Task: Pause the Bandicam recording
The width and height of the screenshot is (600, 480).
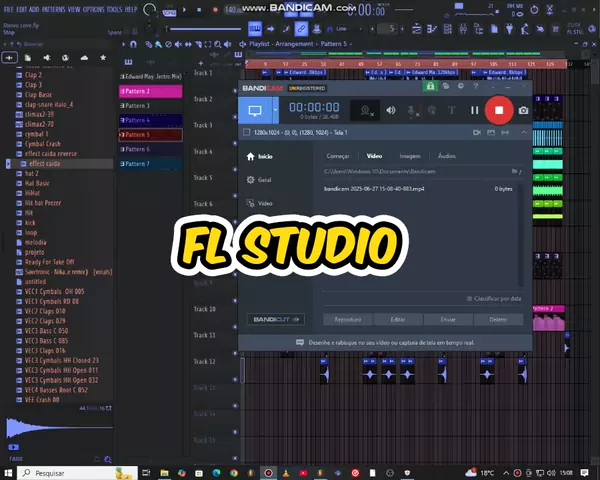Action: (x=475, y=110)
